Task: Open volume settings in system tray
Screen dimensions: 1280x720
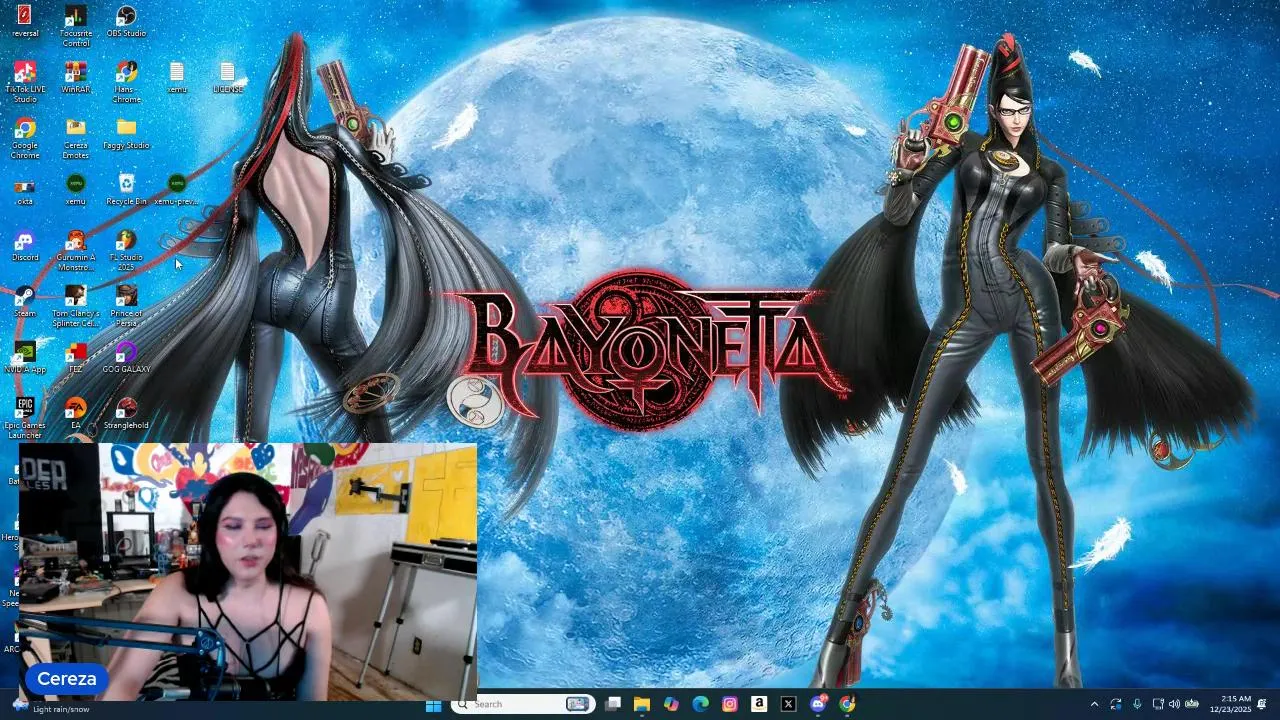Action: (1174, 705)
